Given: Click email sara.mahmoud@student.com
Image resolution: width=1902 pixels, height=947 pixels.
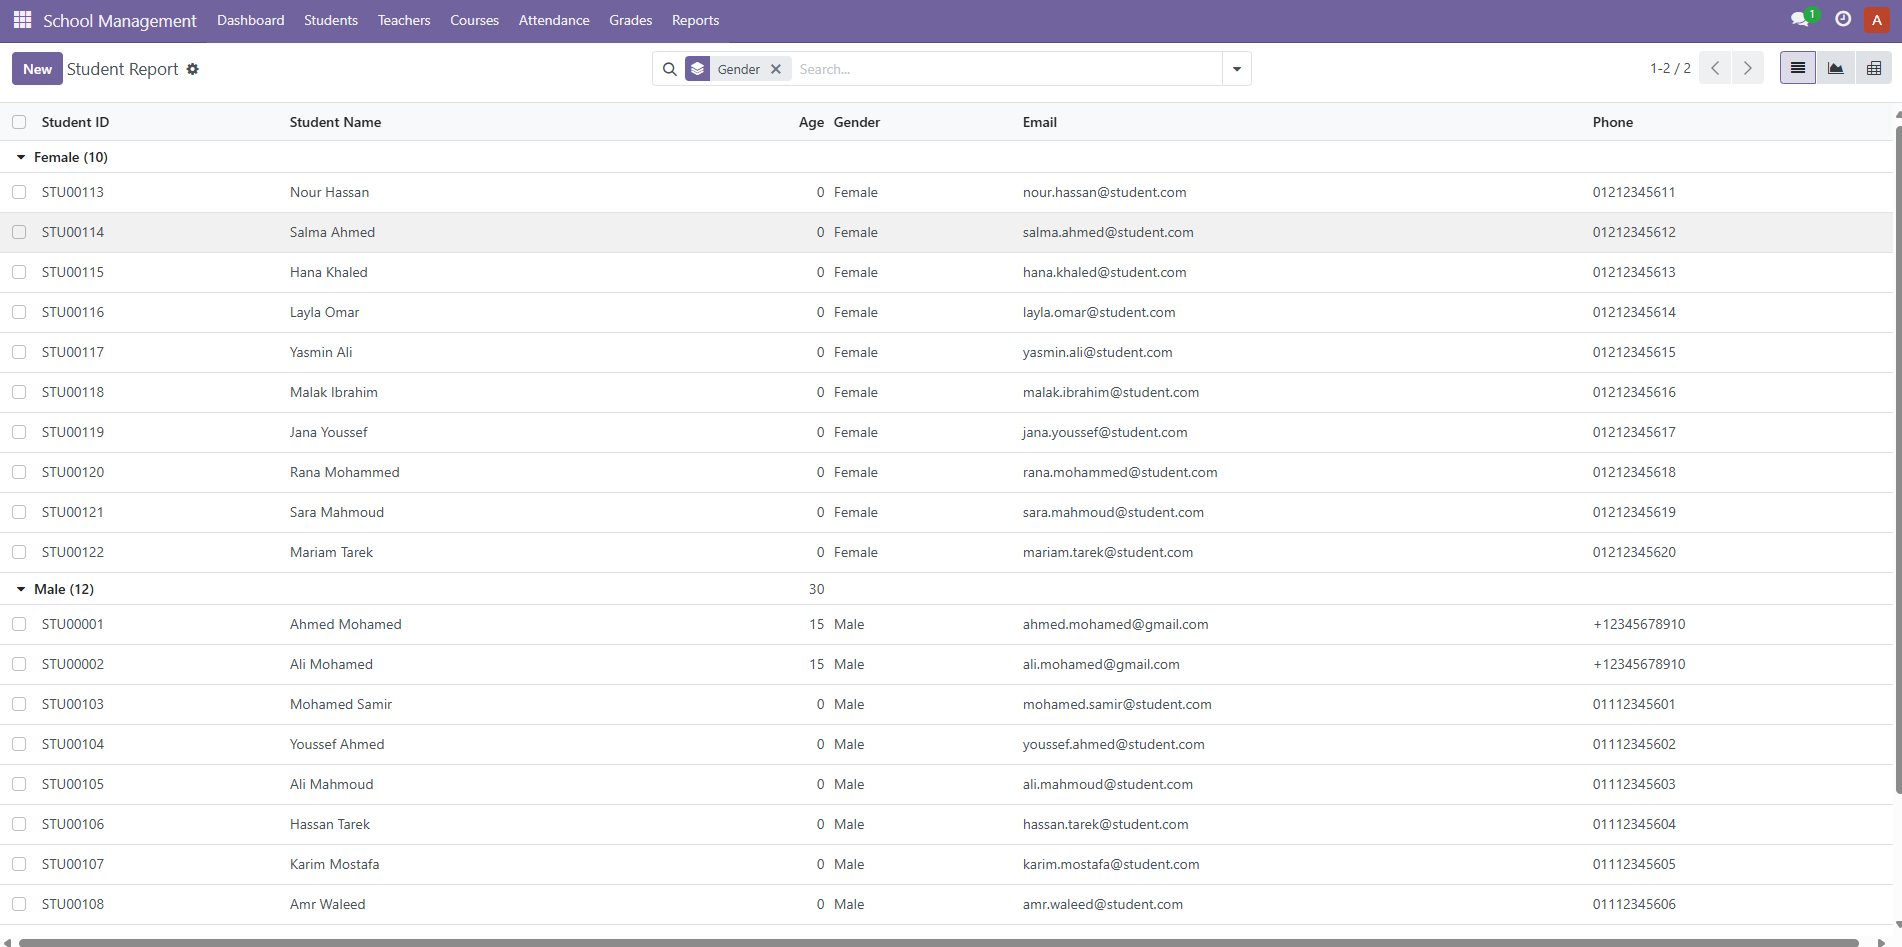Looking at the screenshot, I should (1113, 512).
